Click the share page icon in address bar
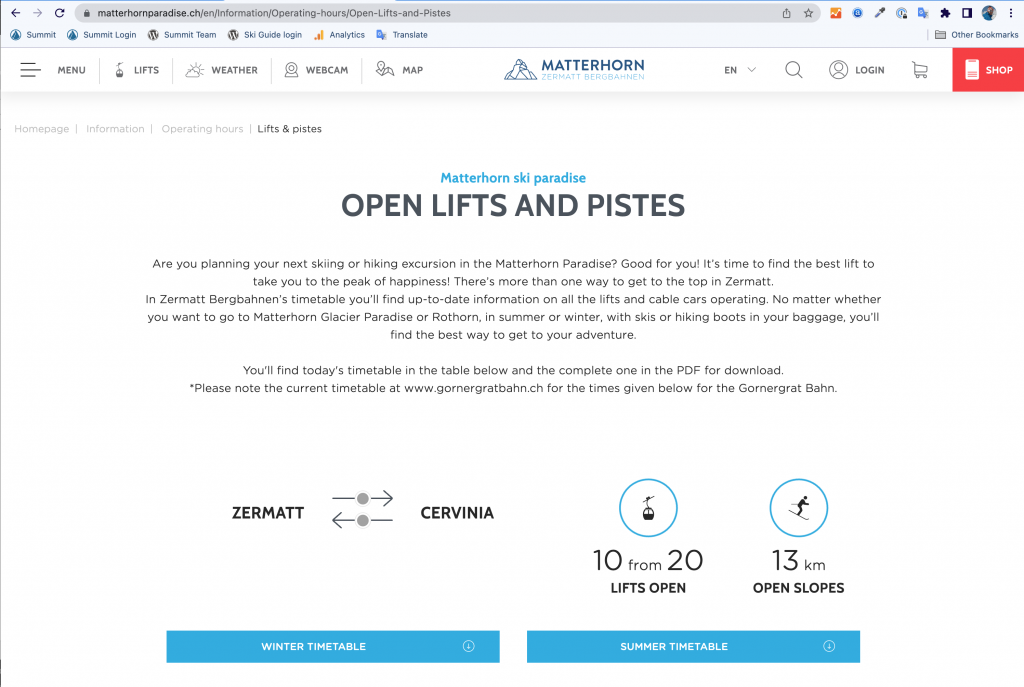The height and width of the screenshot is (687, 1024). click(786, 13)
